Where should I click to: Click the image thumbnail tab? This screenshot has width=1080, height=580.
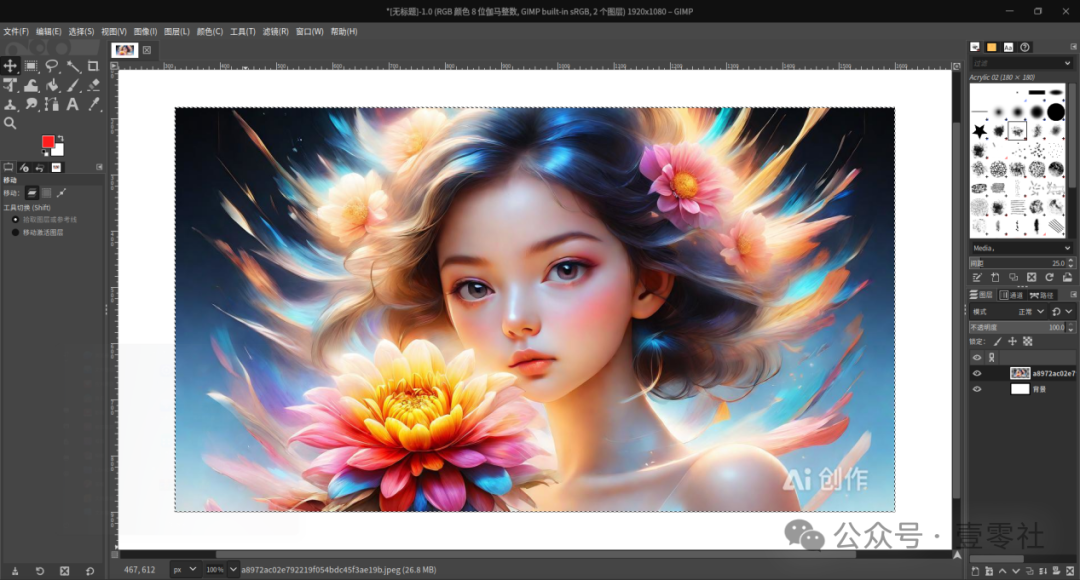[x=125, y=50]
